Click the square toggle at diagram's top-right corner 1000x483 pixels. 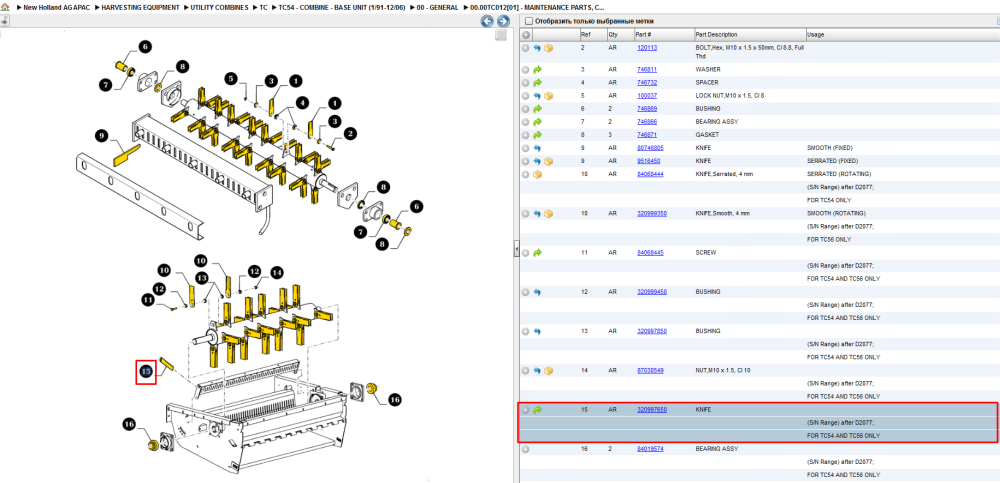click(x=501, y=35)
